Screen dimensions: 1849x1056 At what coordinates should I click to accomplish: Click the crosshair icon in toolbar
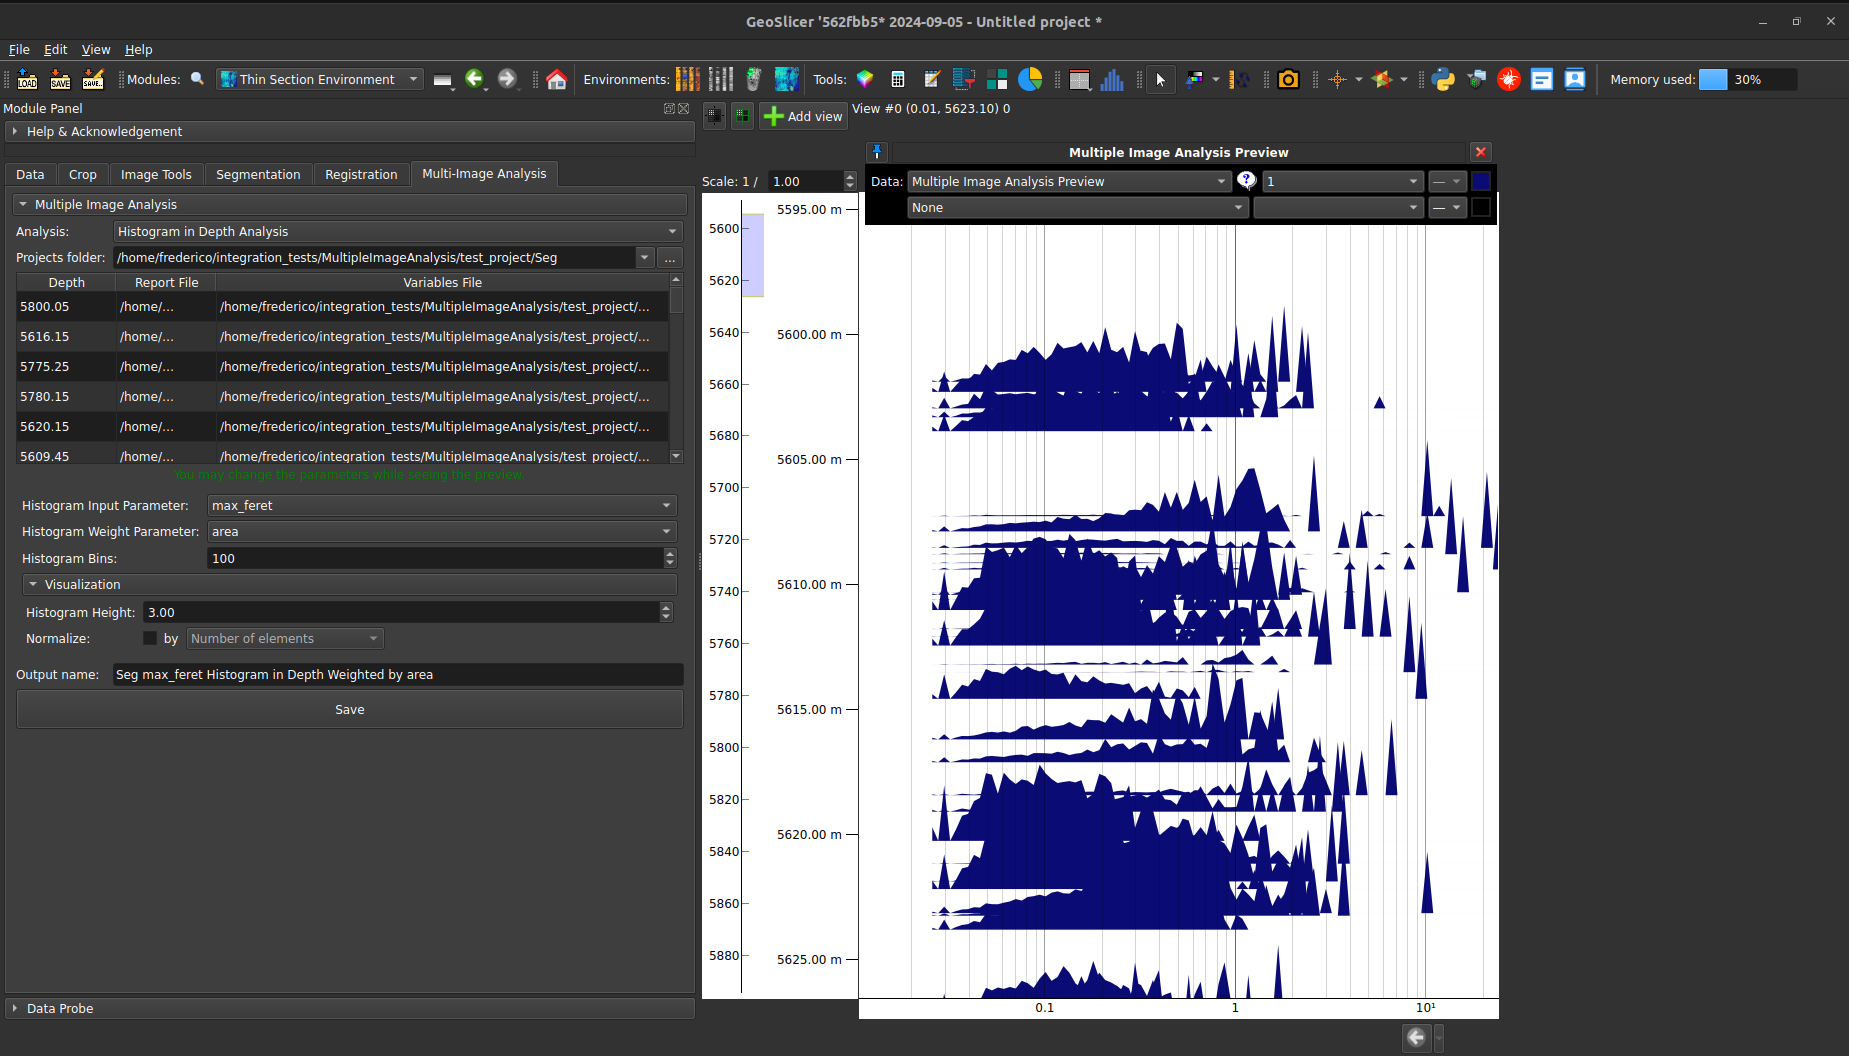tap(1337, 80)
